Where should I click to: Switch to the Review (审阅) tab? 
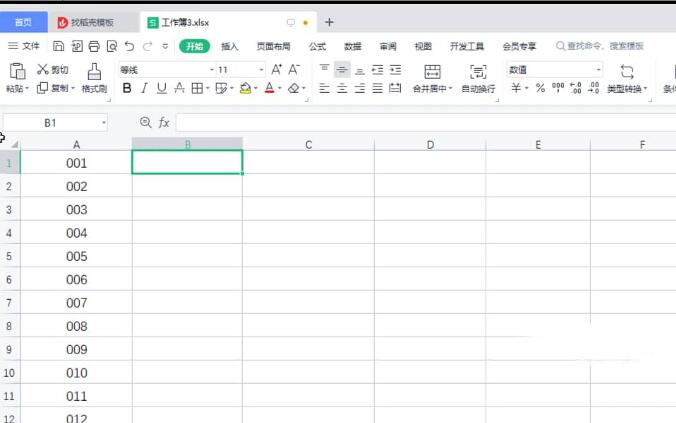pos(388,46)
